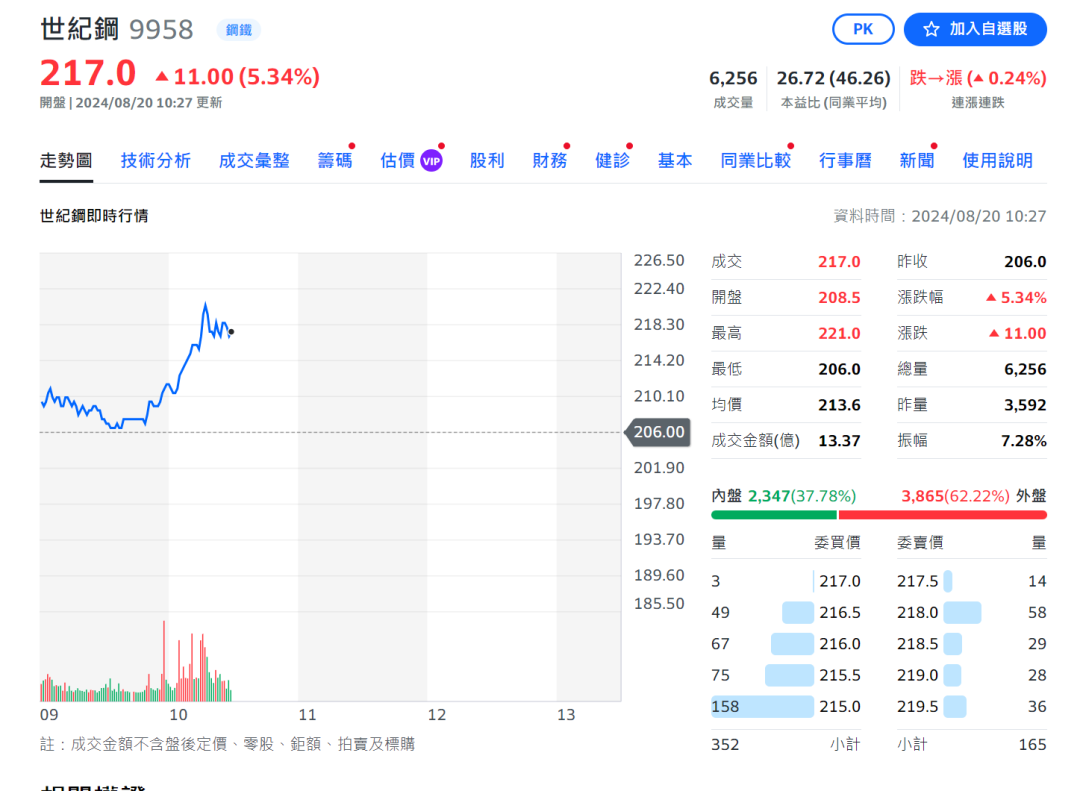Click the 鋼鐵 industry tag
Viewport: 1080px width, 791px height.
click(x=238, y=30)
